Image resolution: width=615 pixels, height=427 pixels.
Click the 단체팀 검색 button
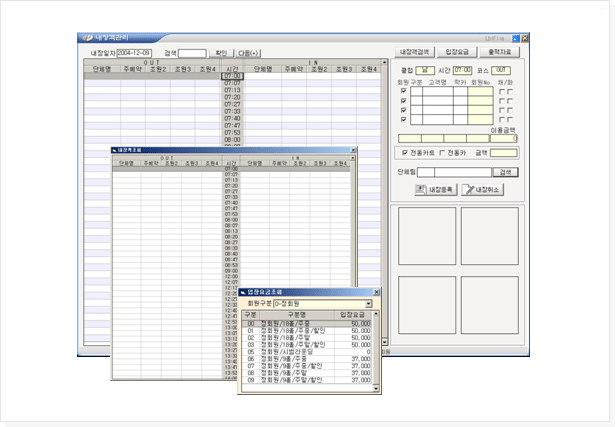click(x=506, y=172)
